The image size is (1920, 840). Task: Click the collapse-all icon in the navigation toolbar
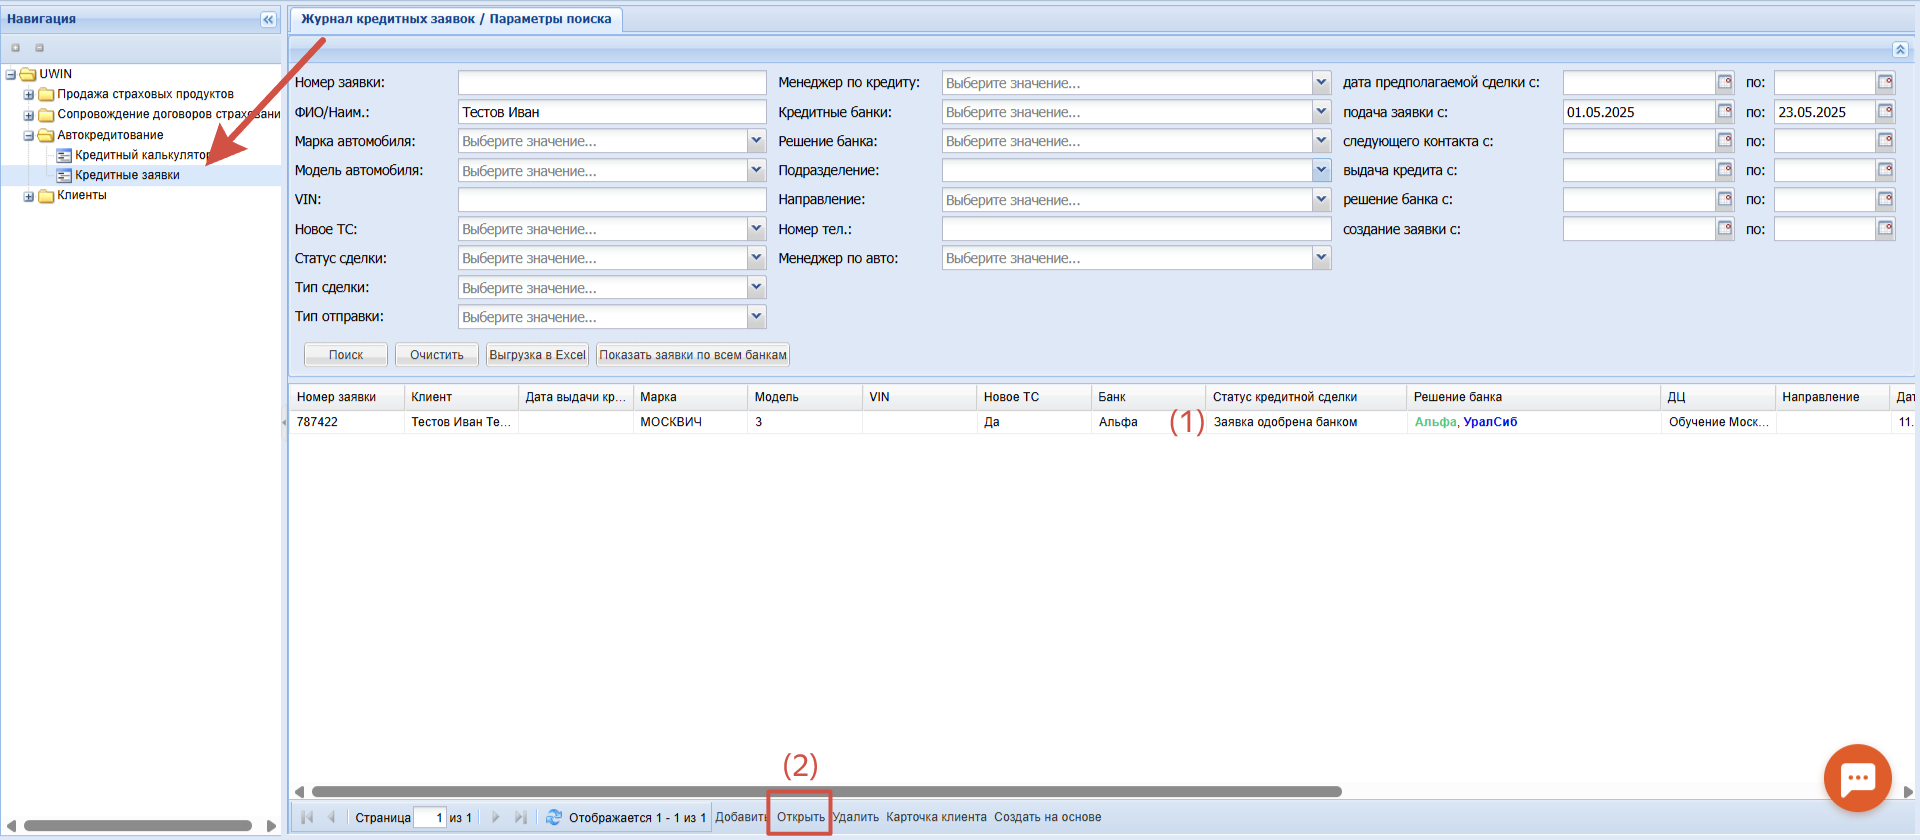point(40,47)
